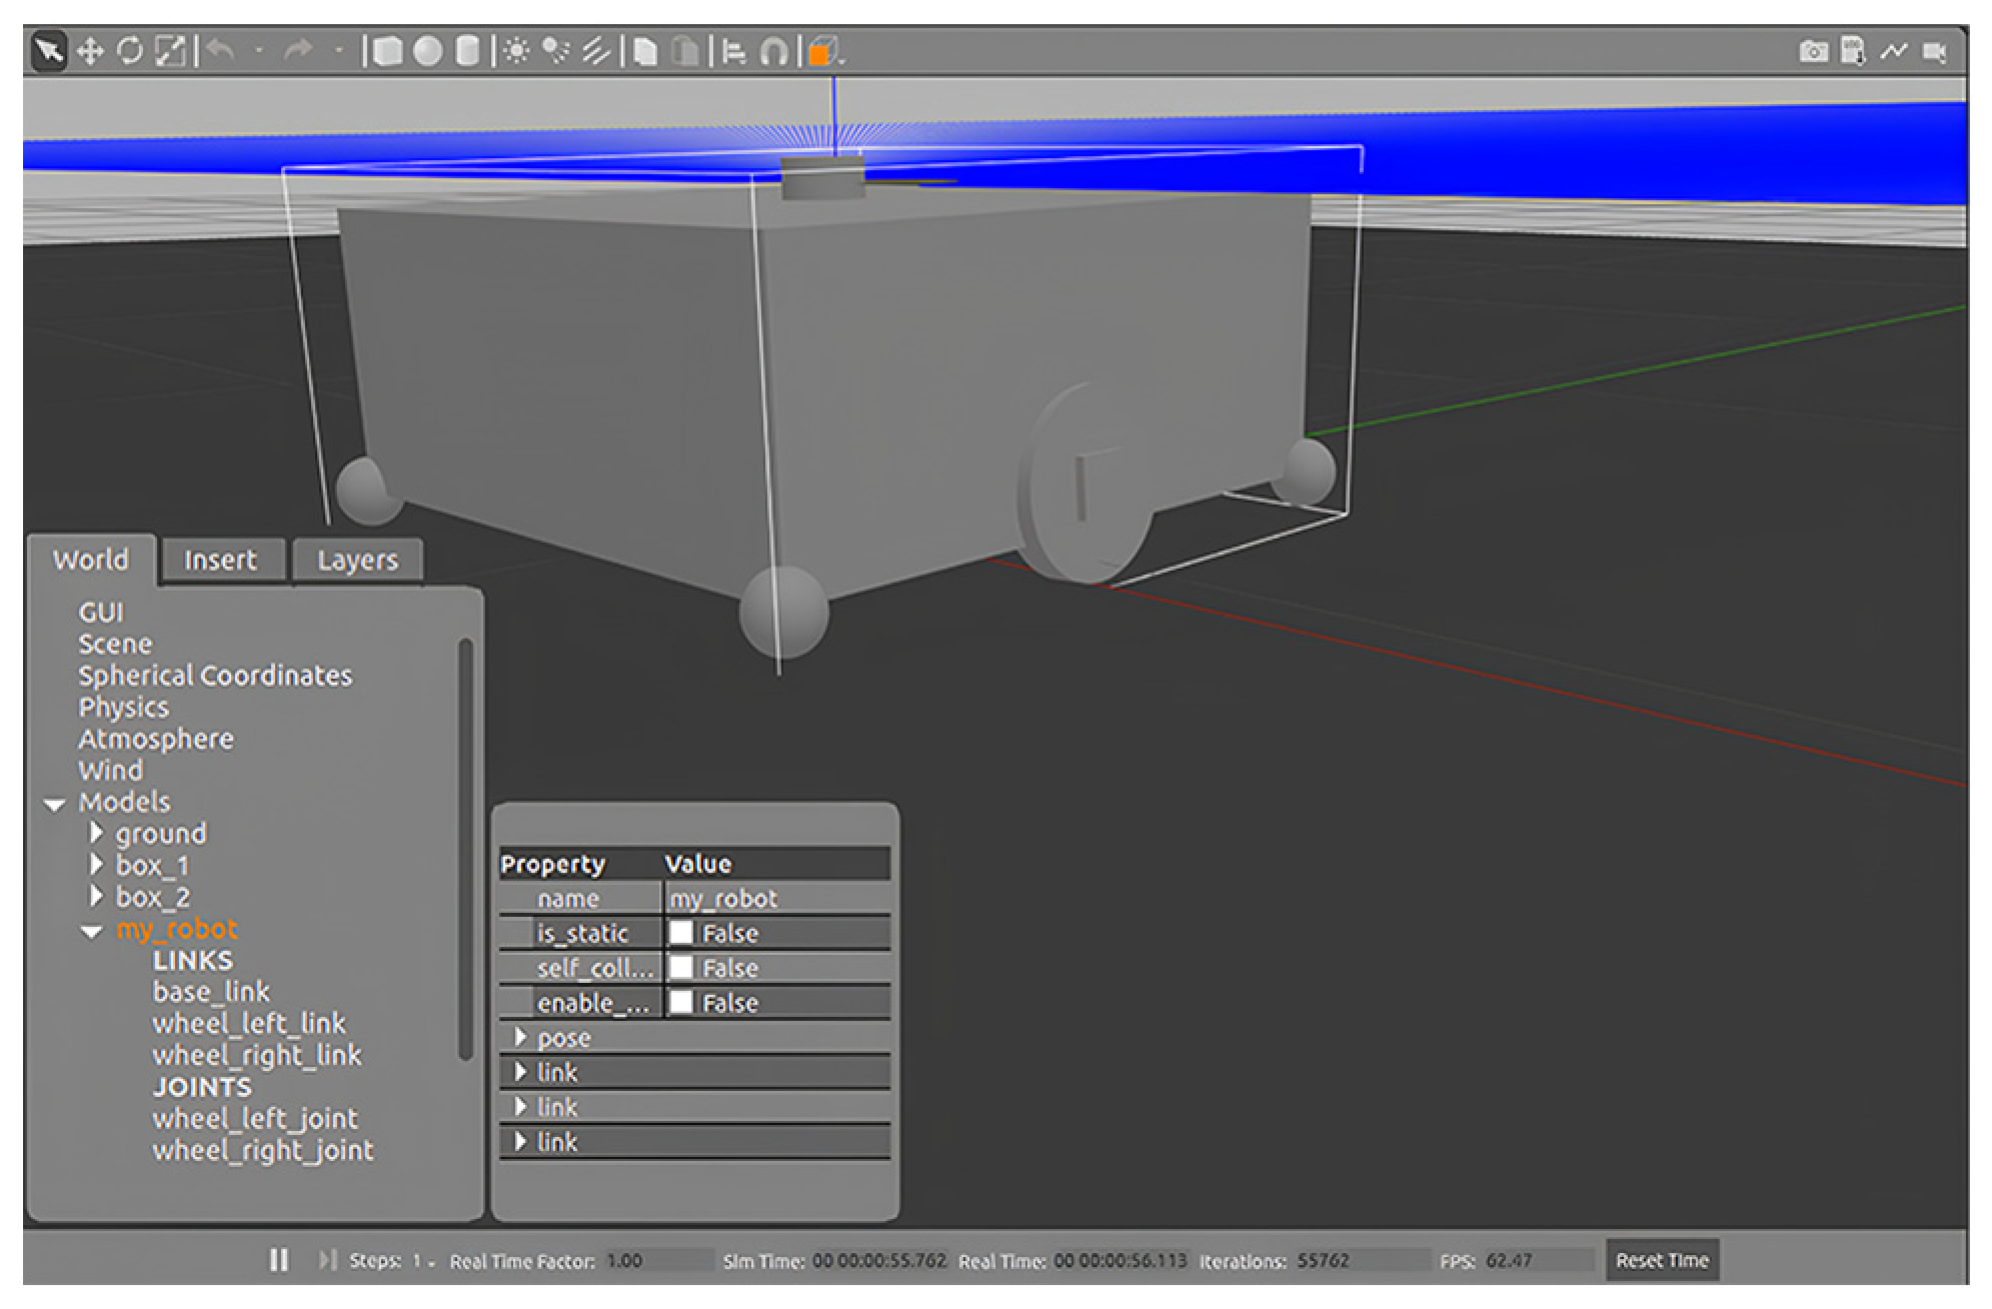The width and height of the screenshot is (1992, 1309).
Task: Insert a cylinder shape
Action: (x=467, y=51)
